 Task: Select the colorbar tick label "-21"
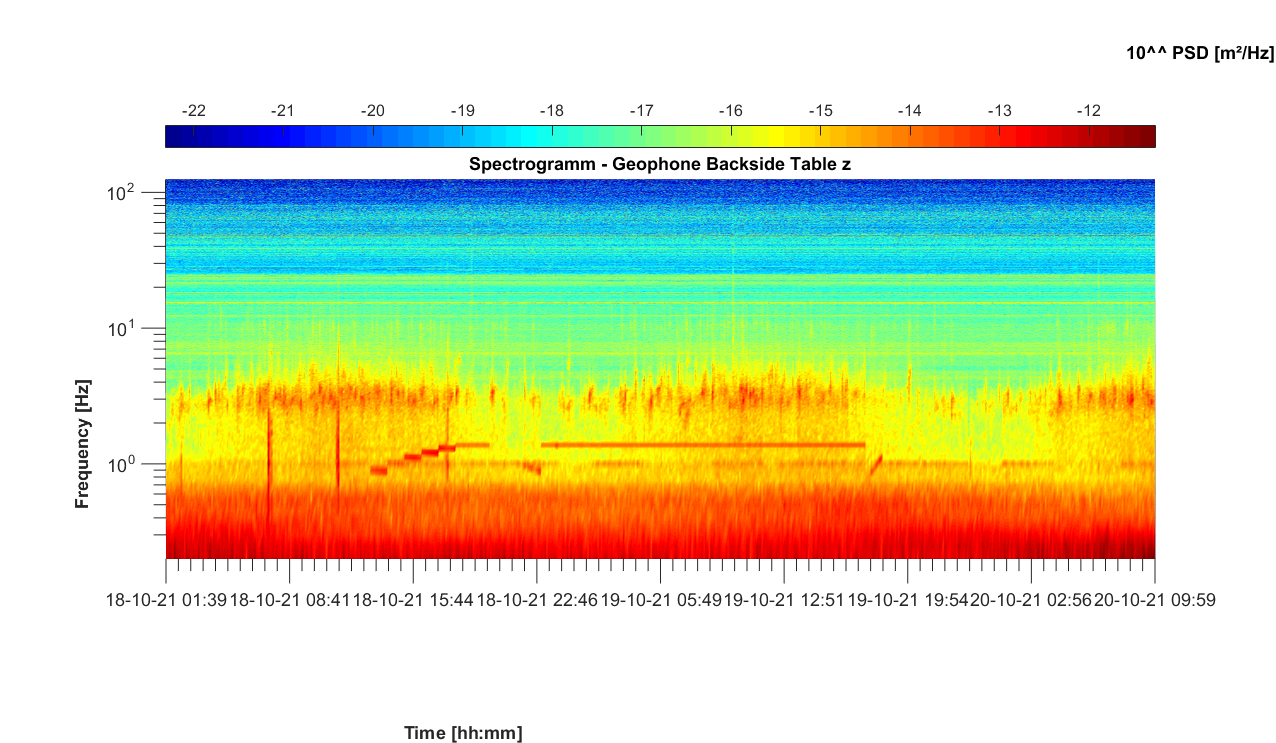pyautogui.click(x=283, y=110)
